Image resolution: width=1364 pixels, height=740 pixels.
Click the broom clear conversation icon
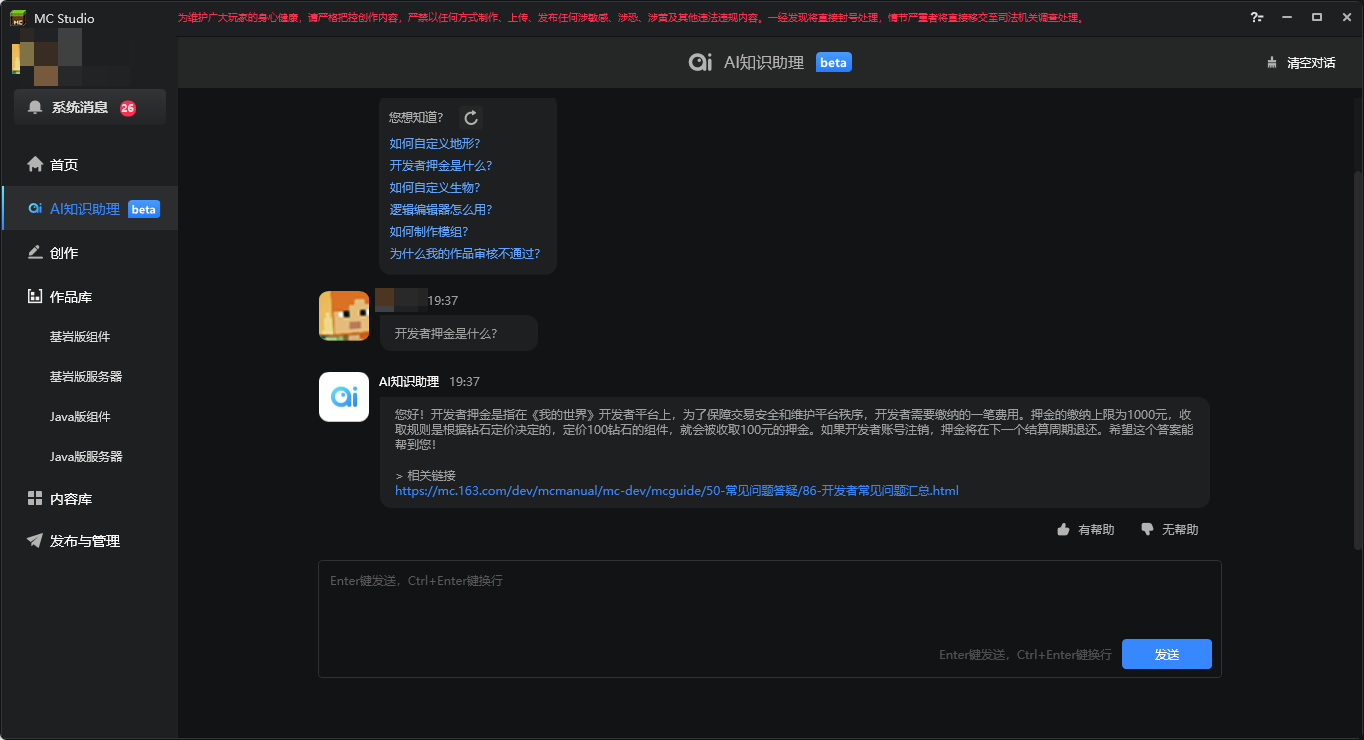pos(1272,62)
